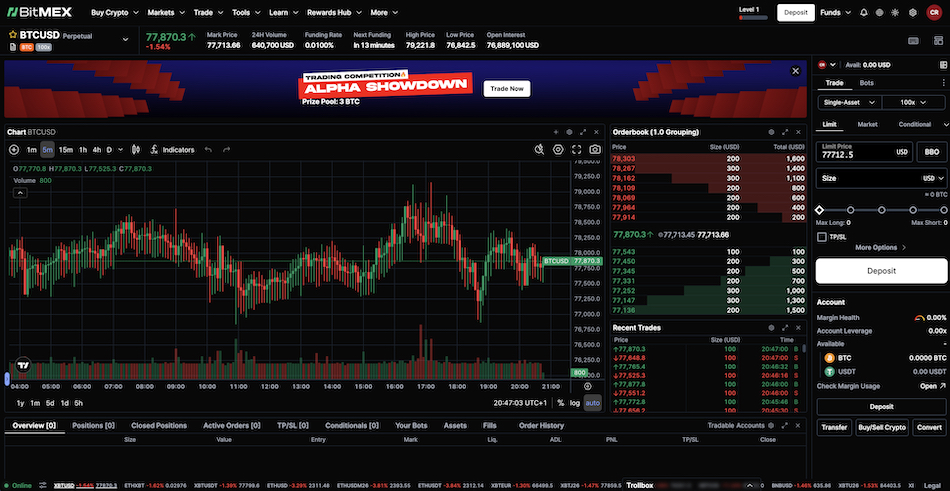Select the 4h chart interval
The image size is (950, 491).
(97, 150)
